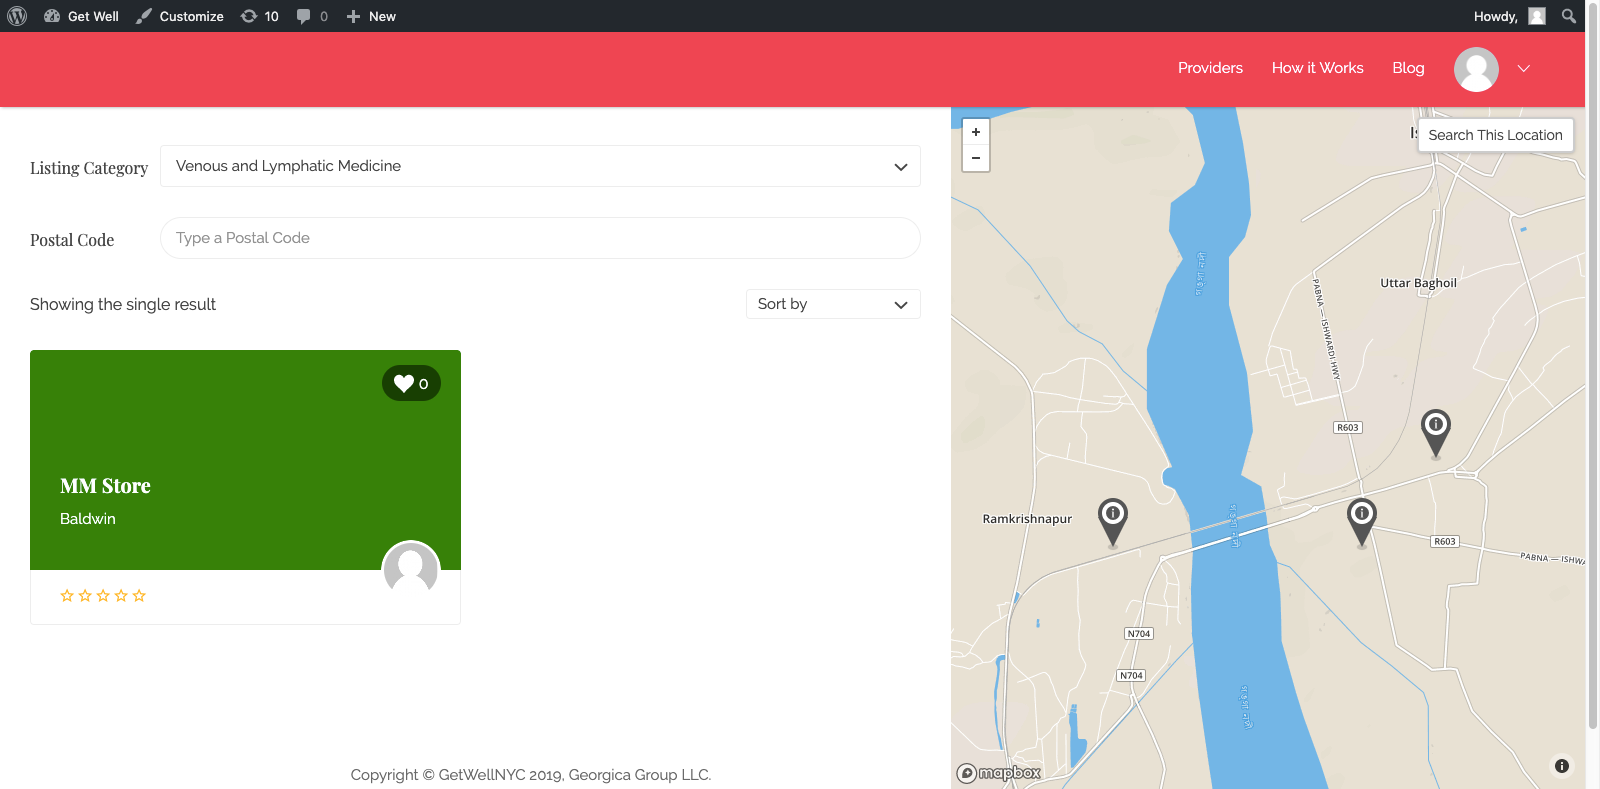
Task: Open the MM Store listing title
Action: 105,486
